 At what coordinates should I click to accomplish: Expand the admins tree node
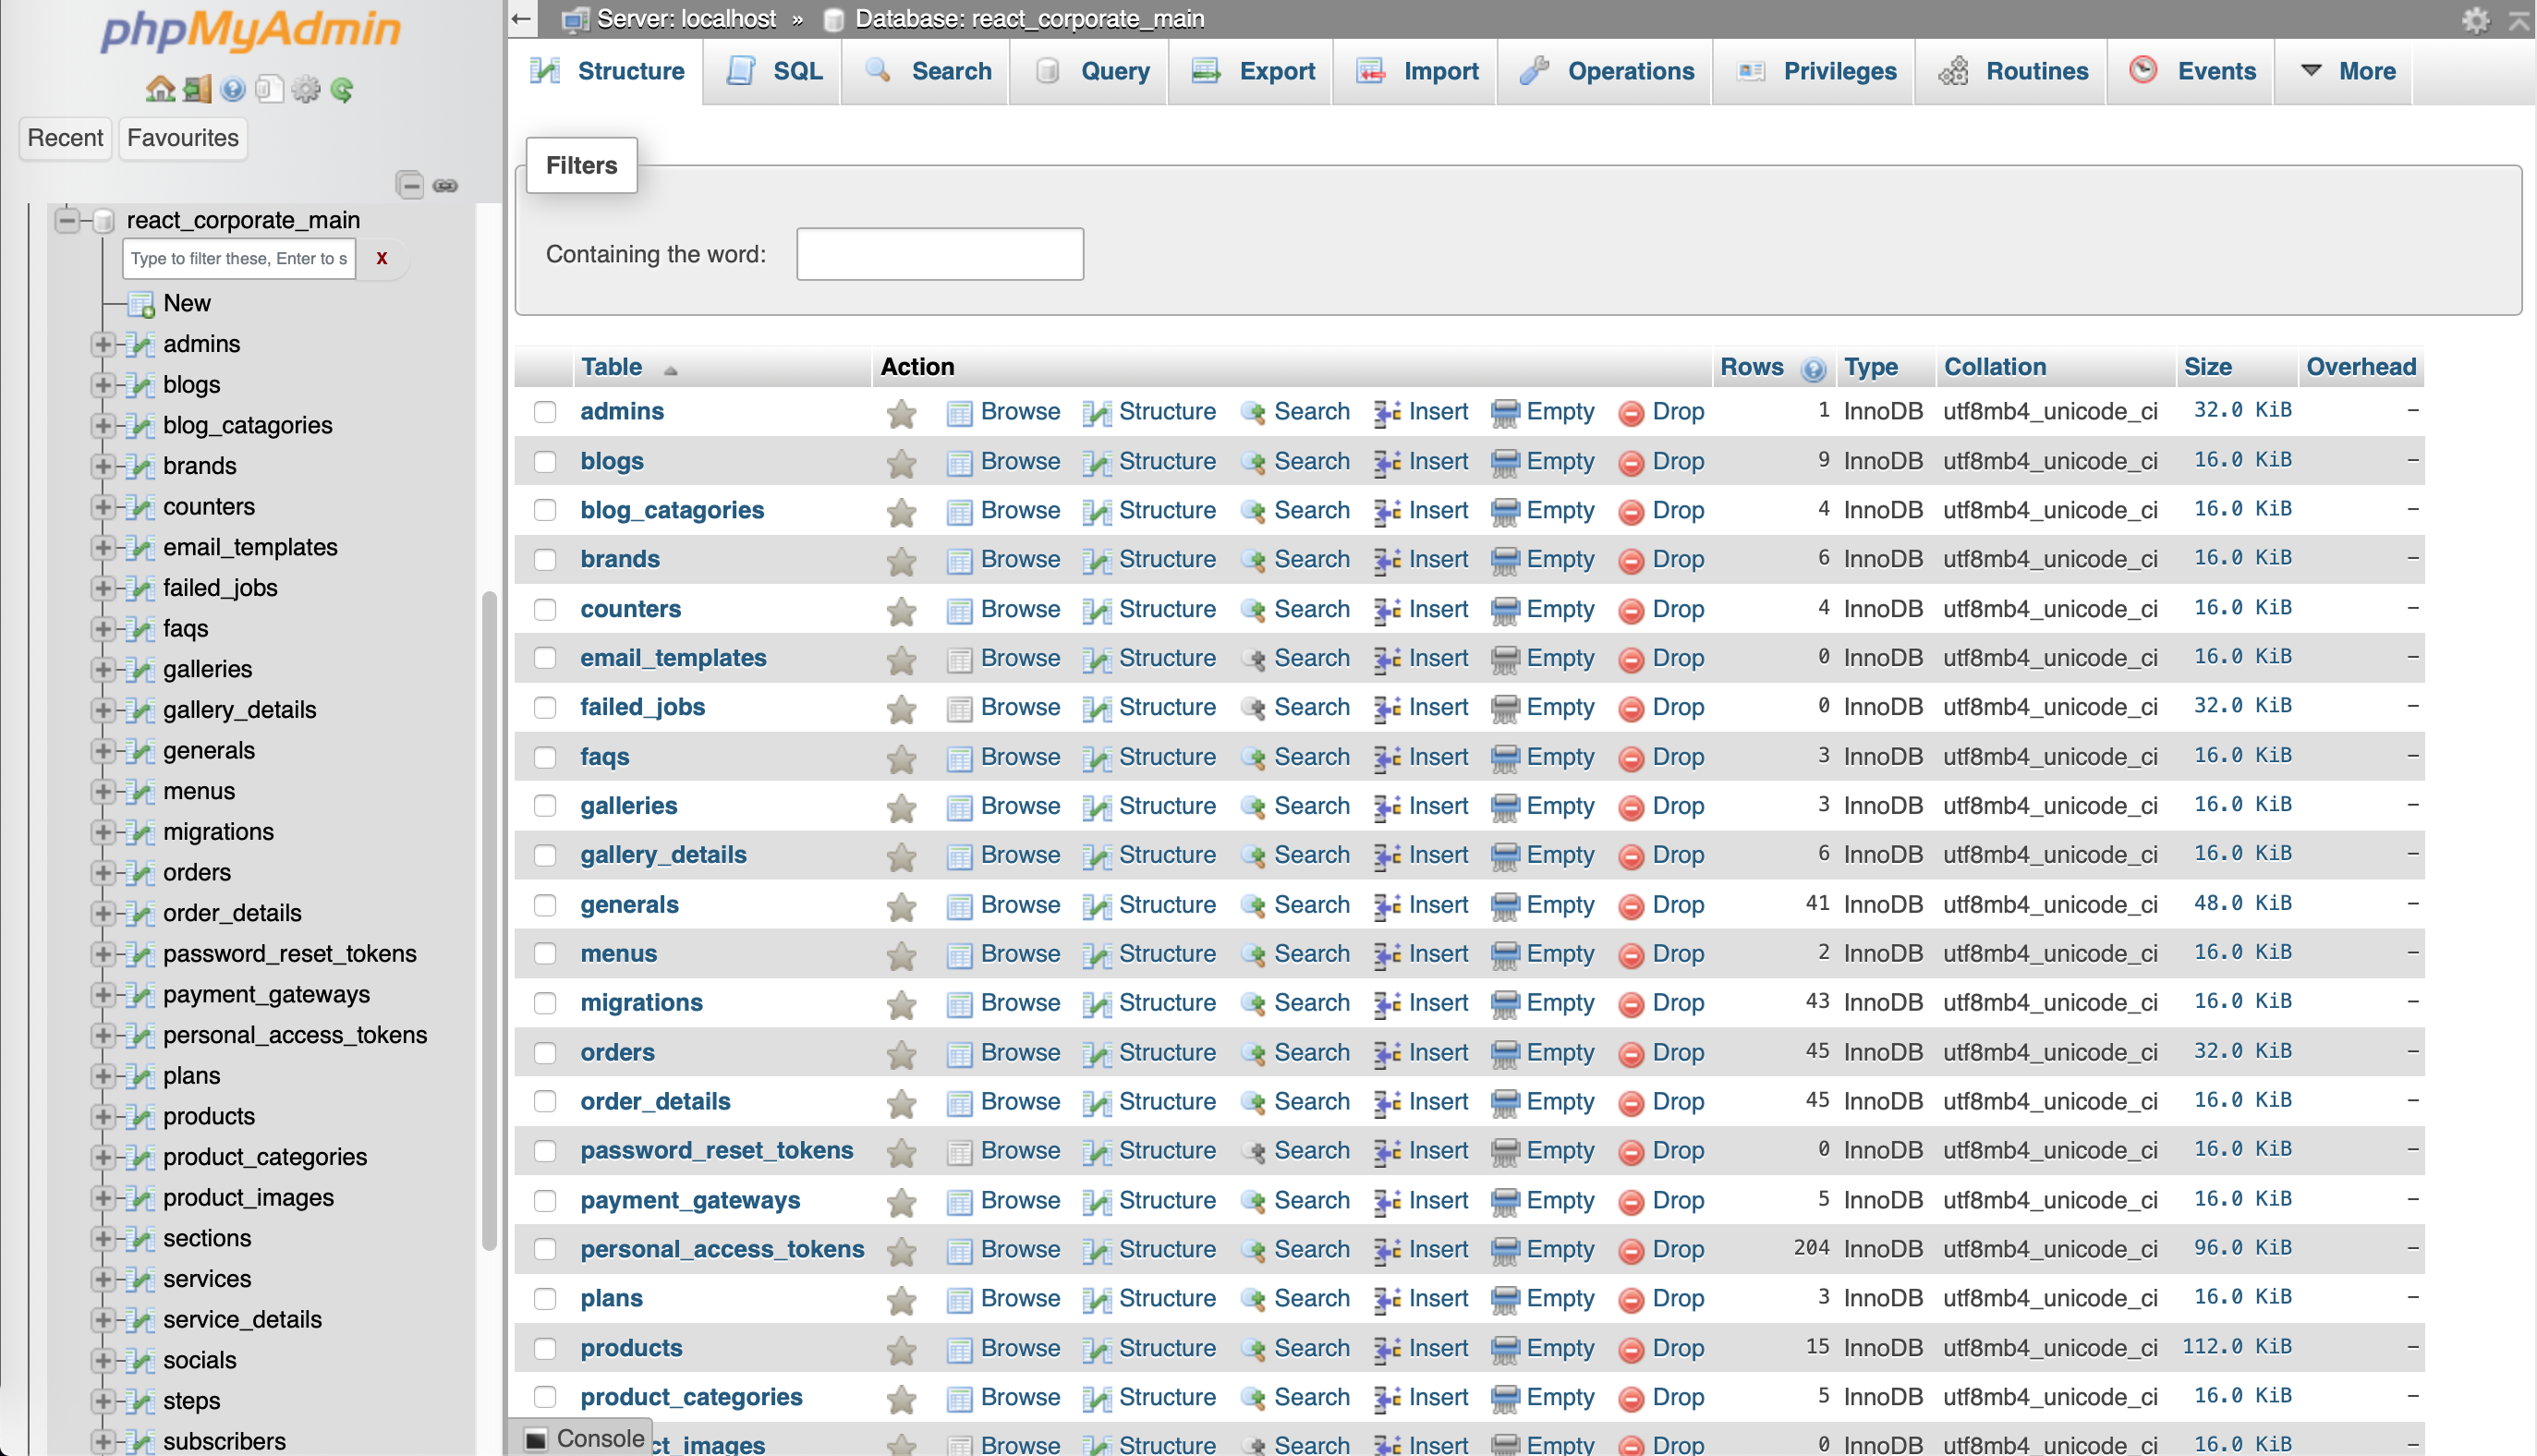(102, 344)
